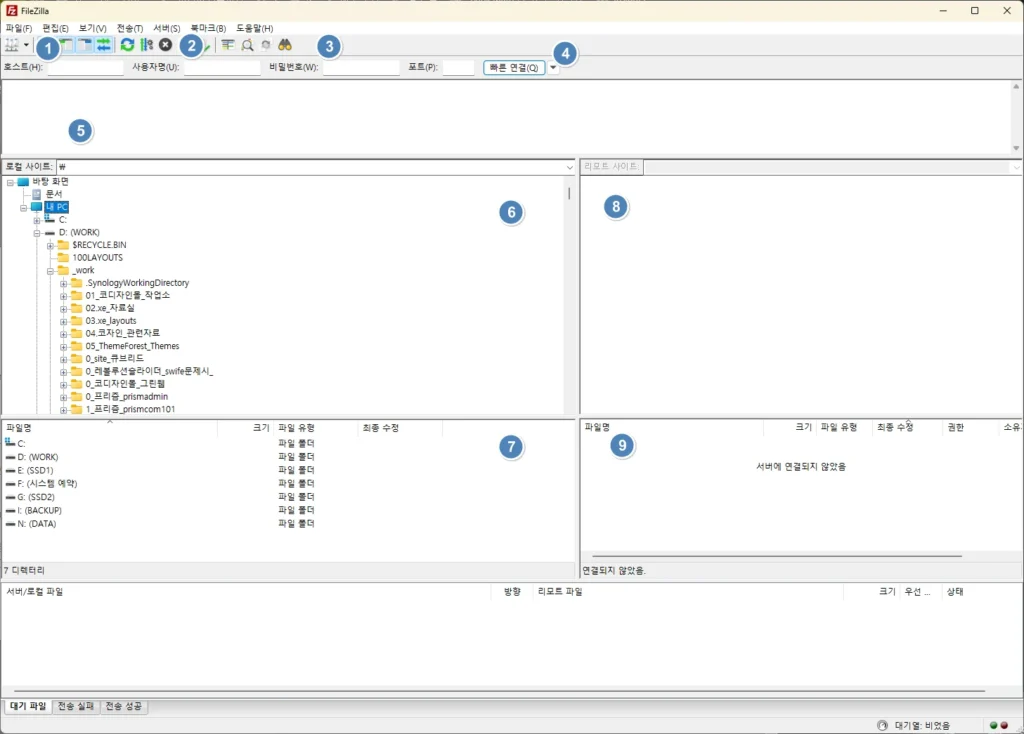Select the 문서 document icon in tree
This screenshot has width=1024, height=734.
pos(37,194)
